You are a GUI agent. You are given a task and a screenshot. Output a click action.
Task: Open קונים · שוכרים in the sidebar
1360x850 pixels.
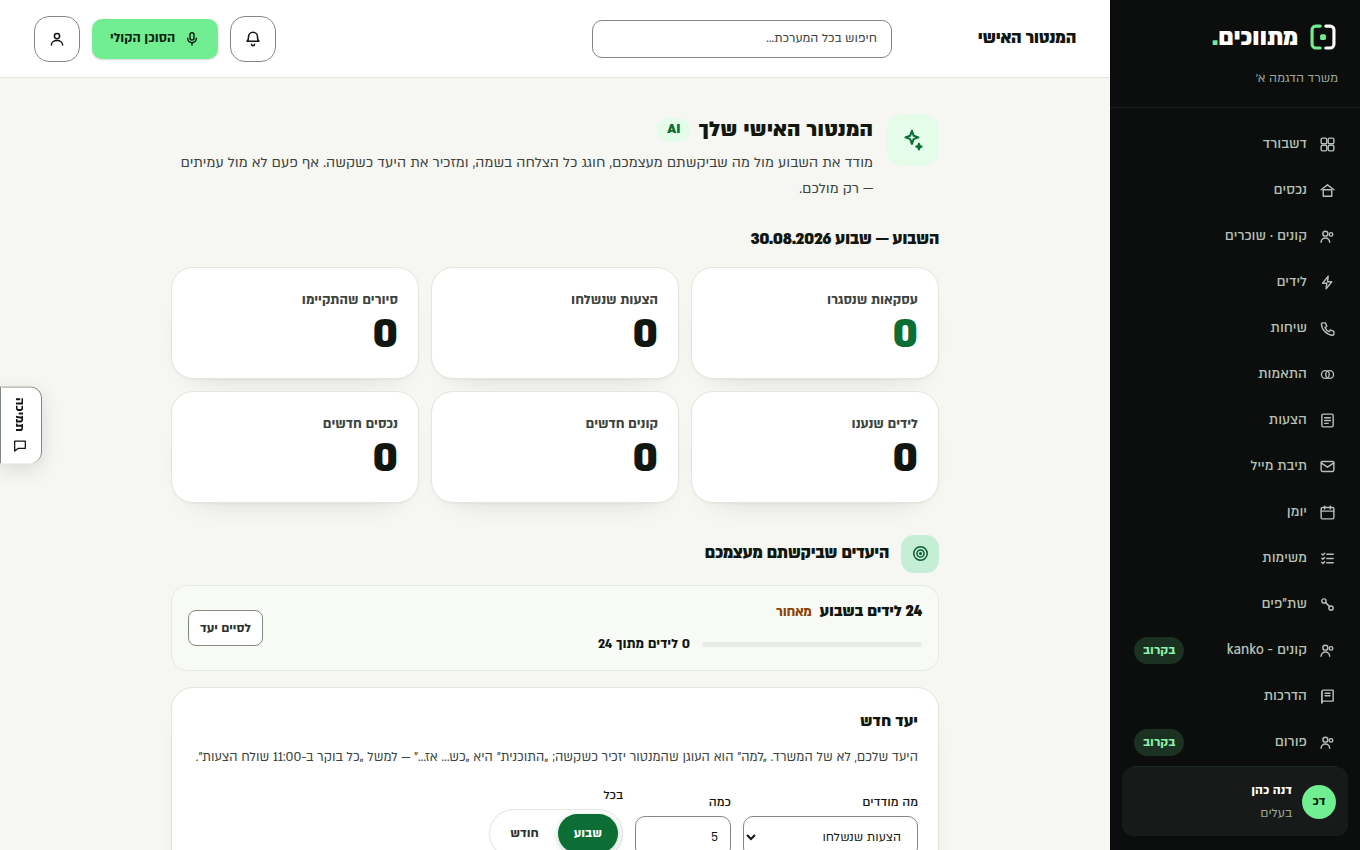point(1234,236)
